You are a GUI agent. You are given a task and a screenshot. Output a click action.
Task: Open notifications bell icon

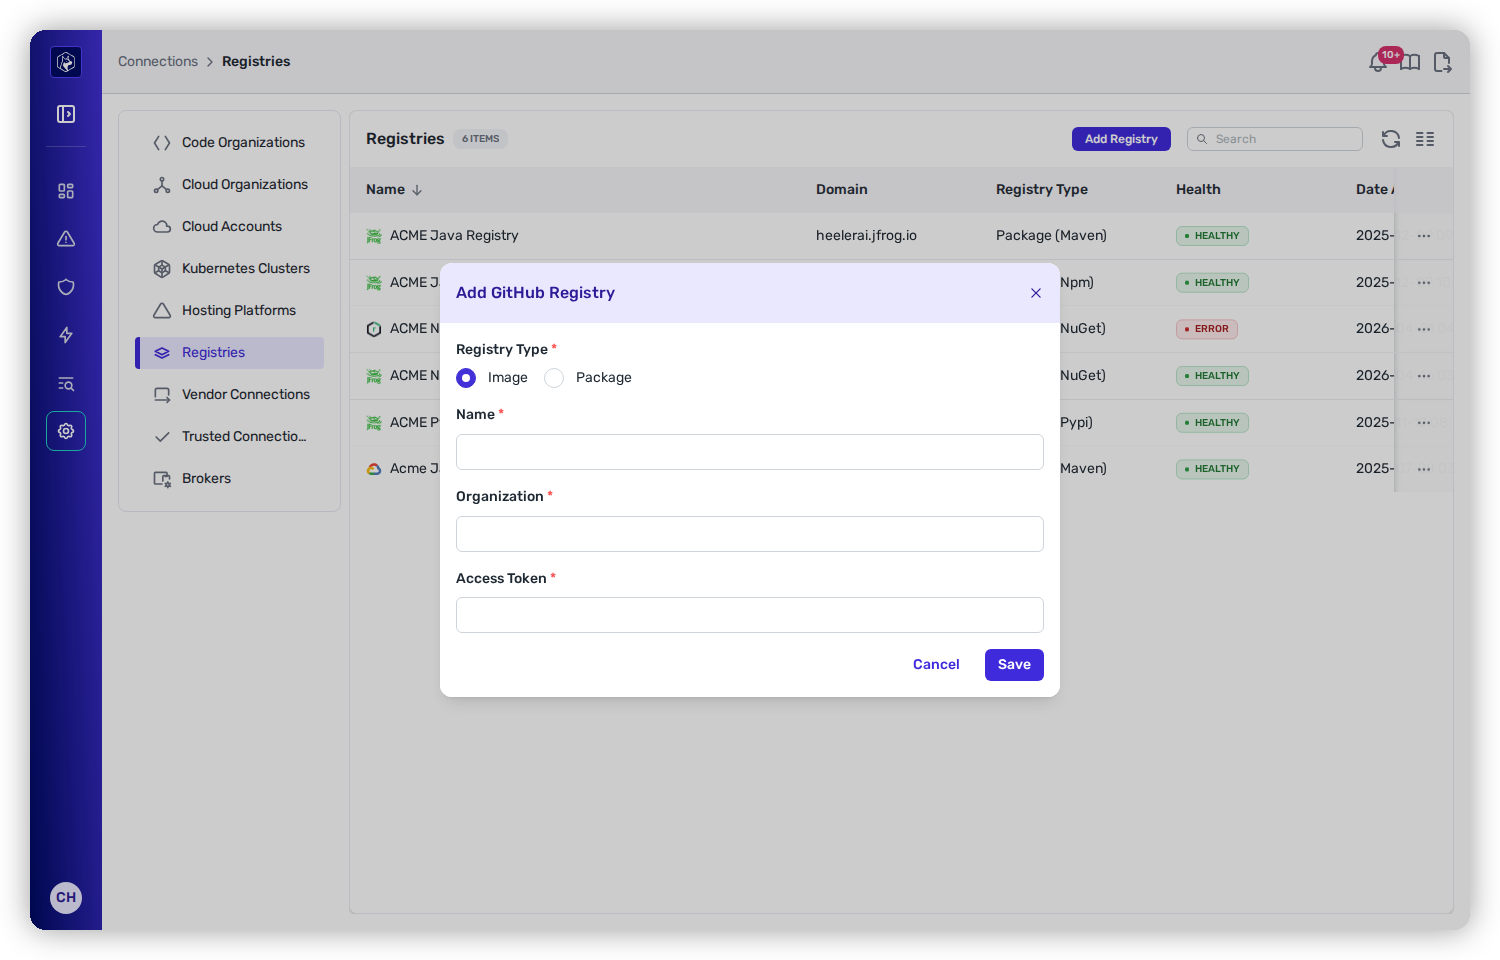point(1379,62)
